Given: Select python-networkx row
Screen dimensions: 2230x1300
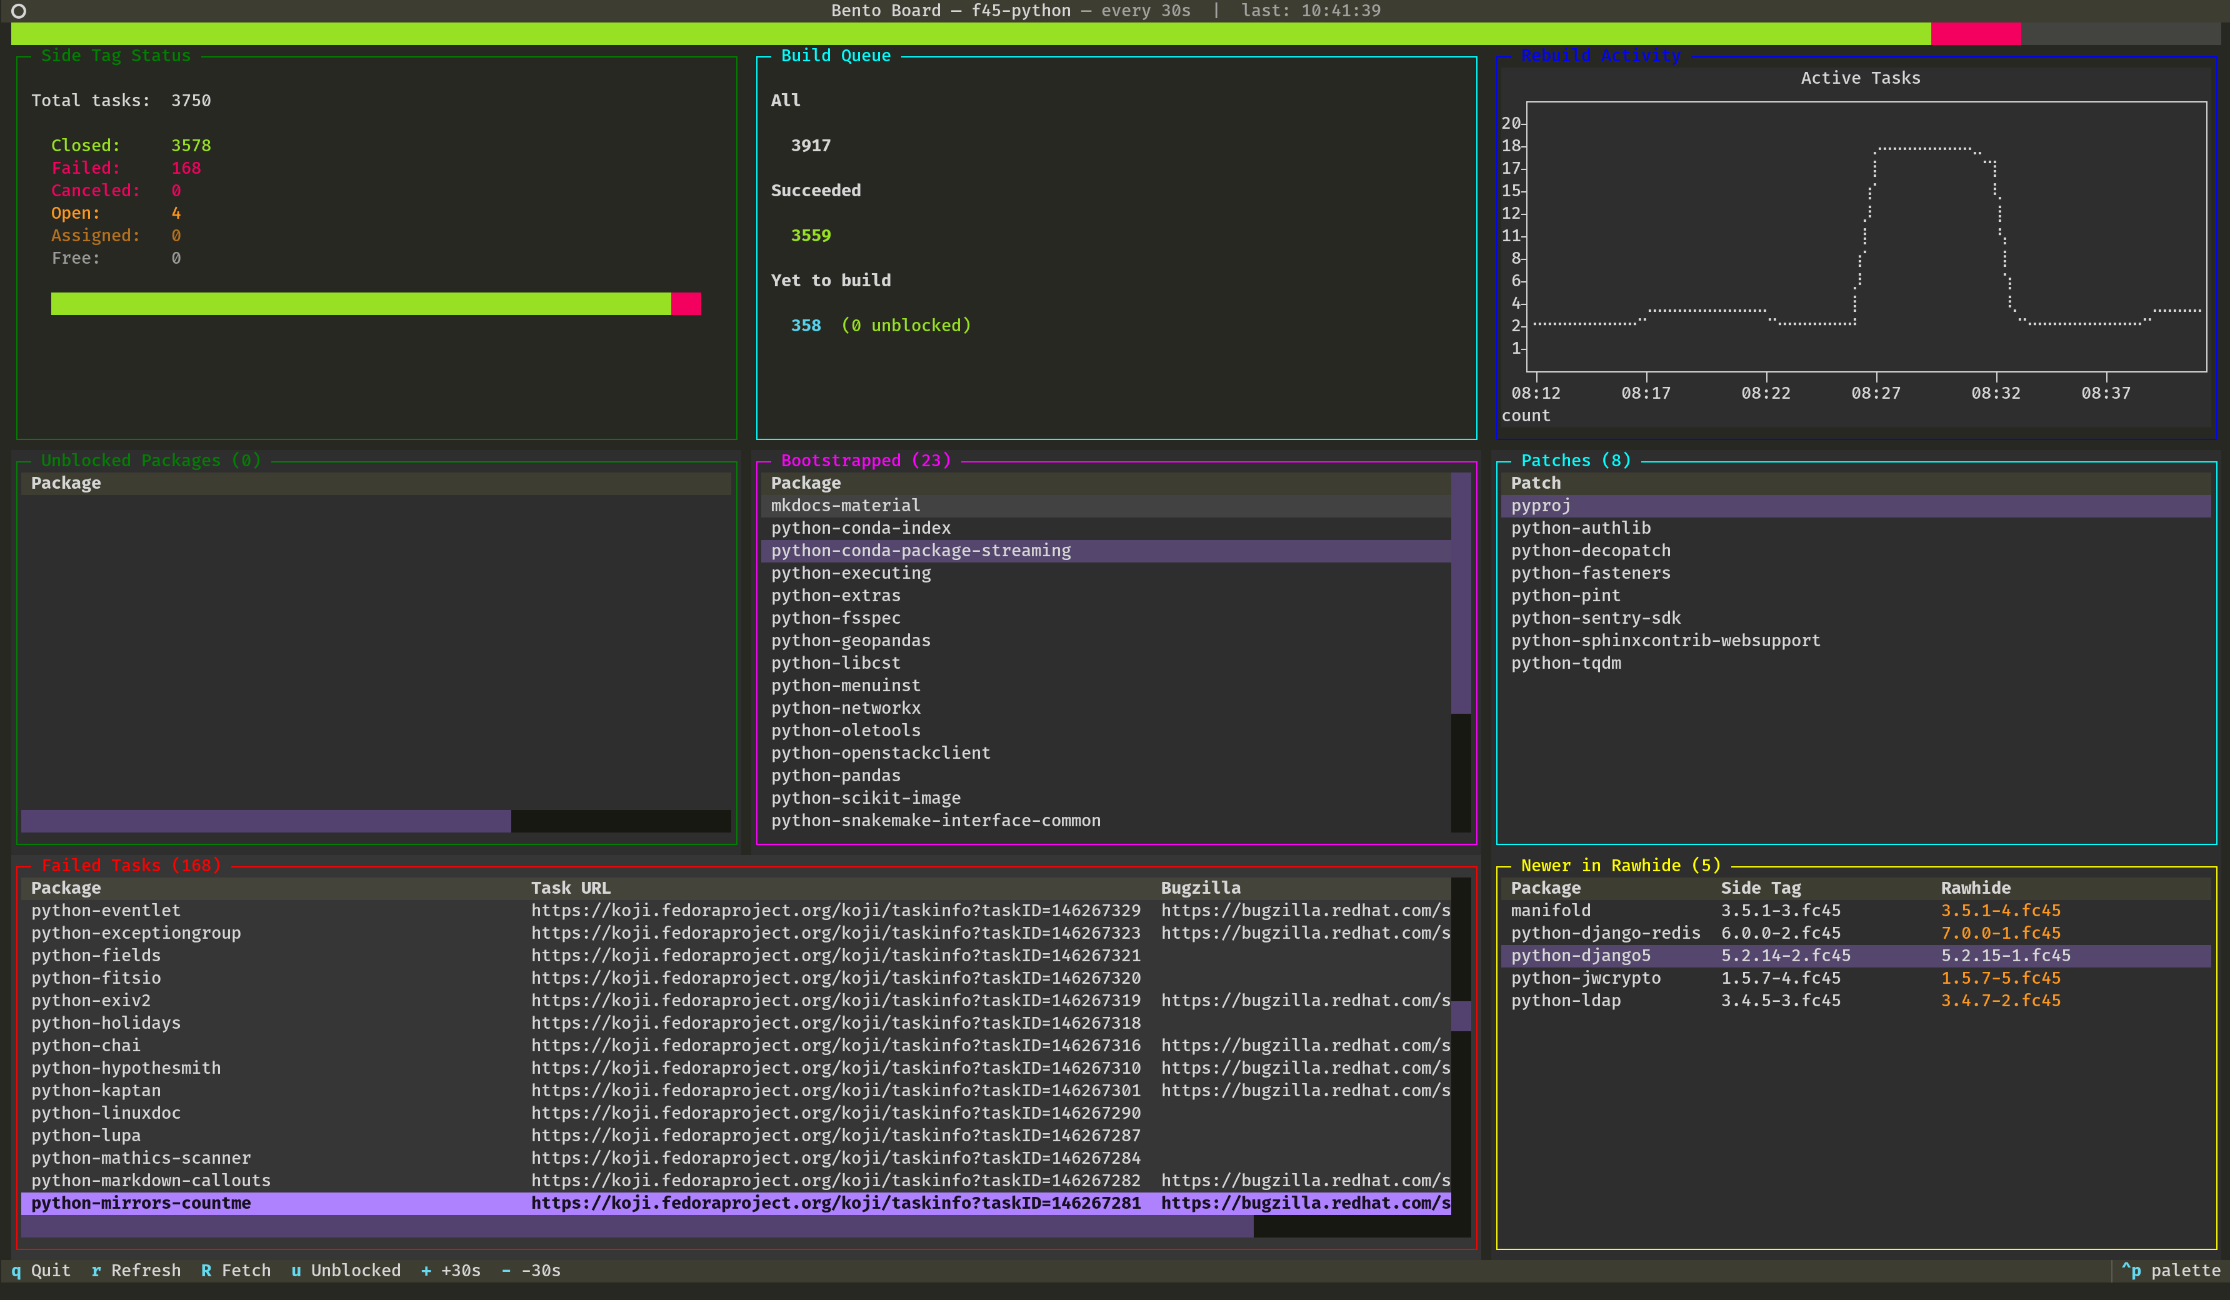Looking at the screenshot, I should pos(1106,708).
